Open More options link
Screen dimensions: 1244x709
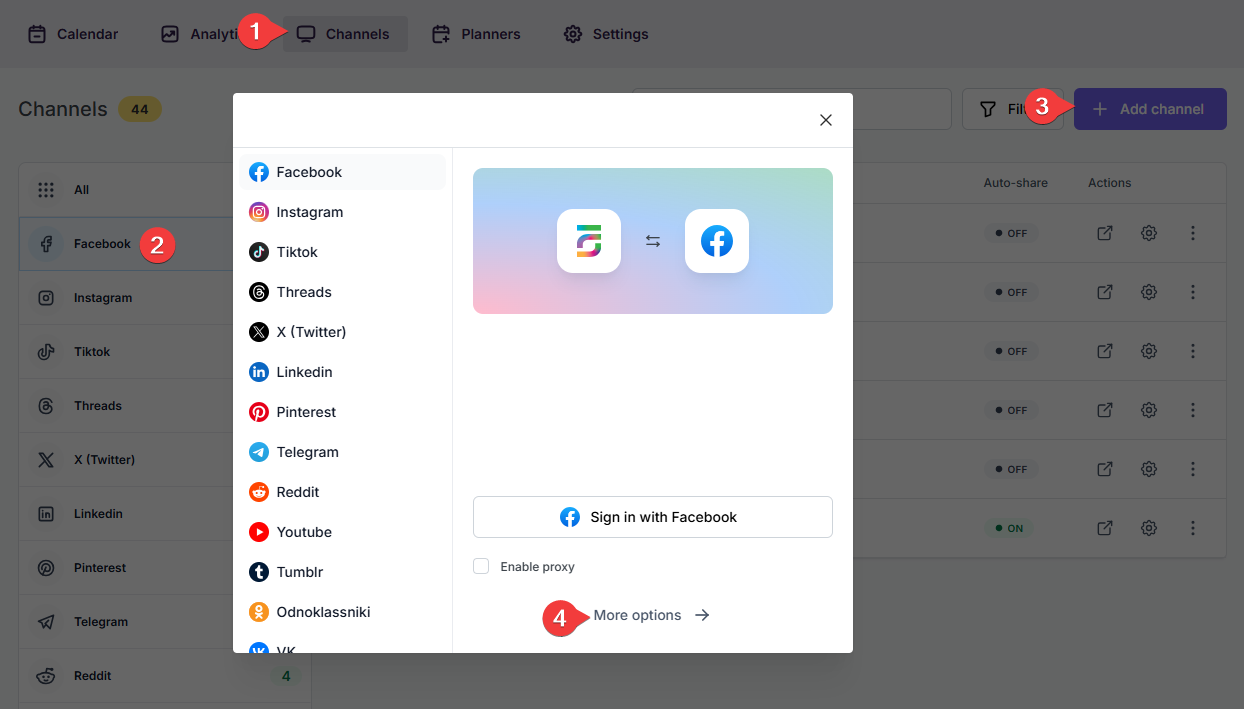[x=652, y=615]
